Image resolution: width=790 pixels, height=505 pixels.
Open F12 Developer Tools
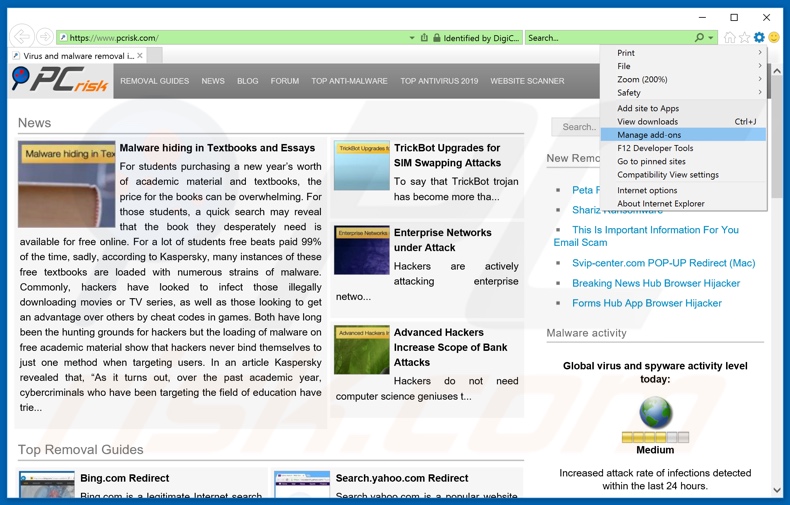[x=683, y=148]
